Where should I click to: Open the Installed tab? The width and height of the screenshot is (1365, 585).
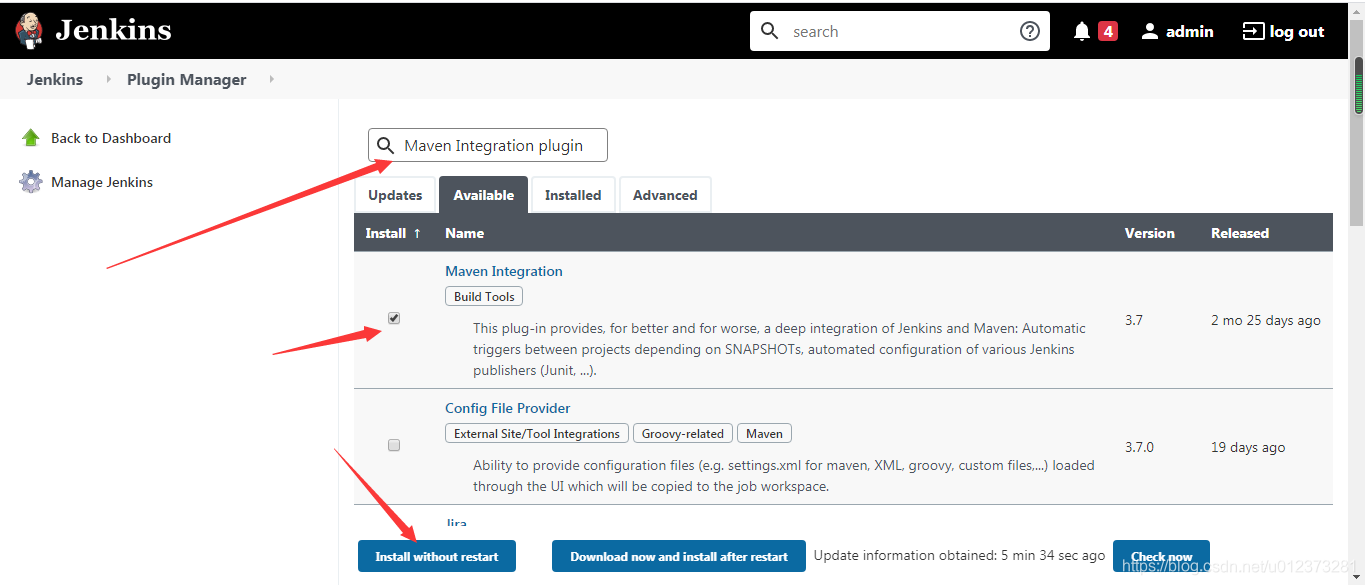573,195
